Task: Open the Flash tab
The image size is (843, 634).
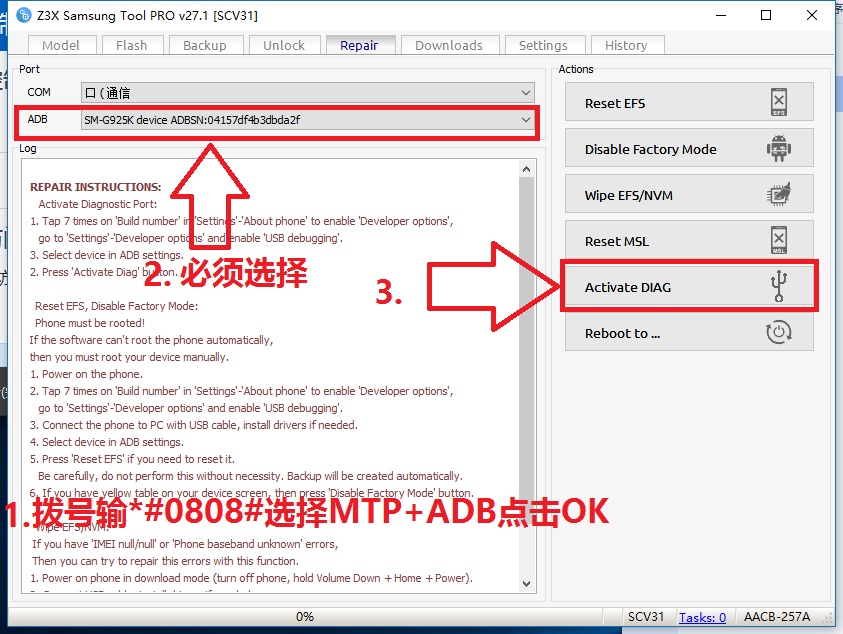Action: (x=132, y=45)
